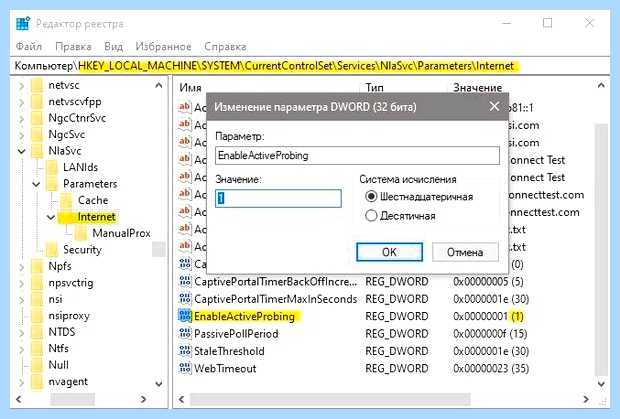Open the Справка menu
The image size is (620, 419).
225,46
